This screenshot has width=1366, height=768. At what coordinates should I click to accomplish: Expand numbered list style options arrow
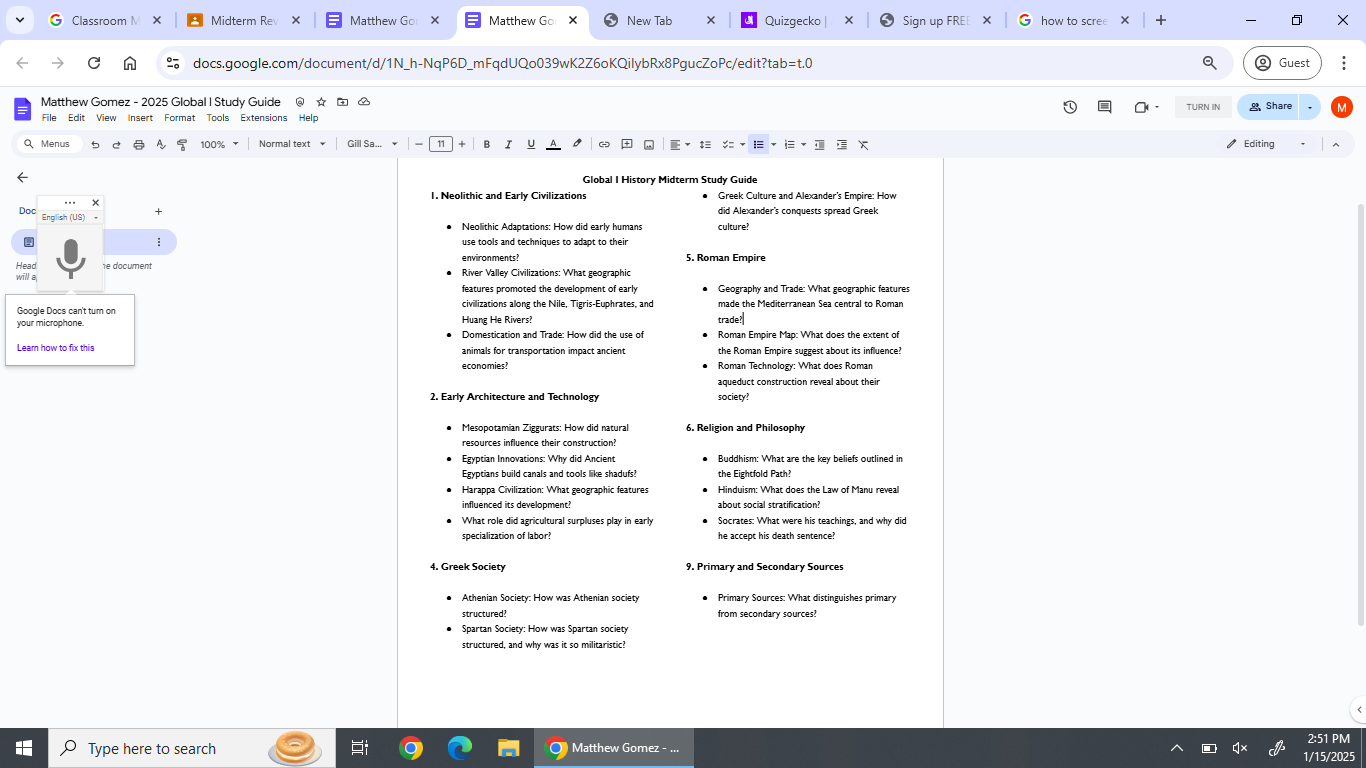coord(803,144)
